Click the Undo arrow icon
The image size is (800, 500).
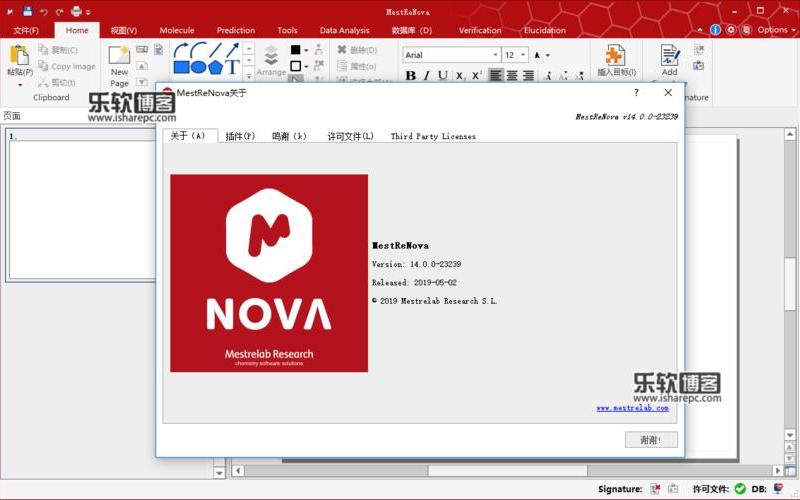pyautogui.click(x=44, y=12)
